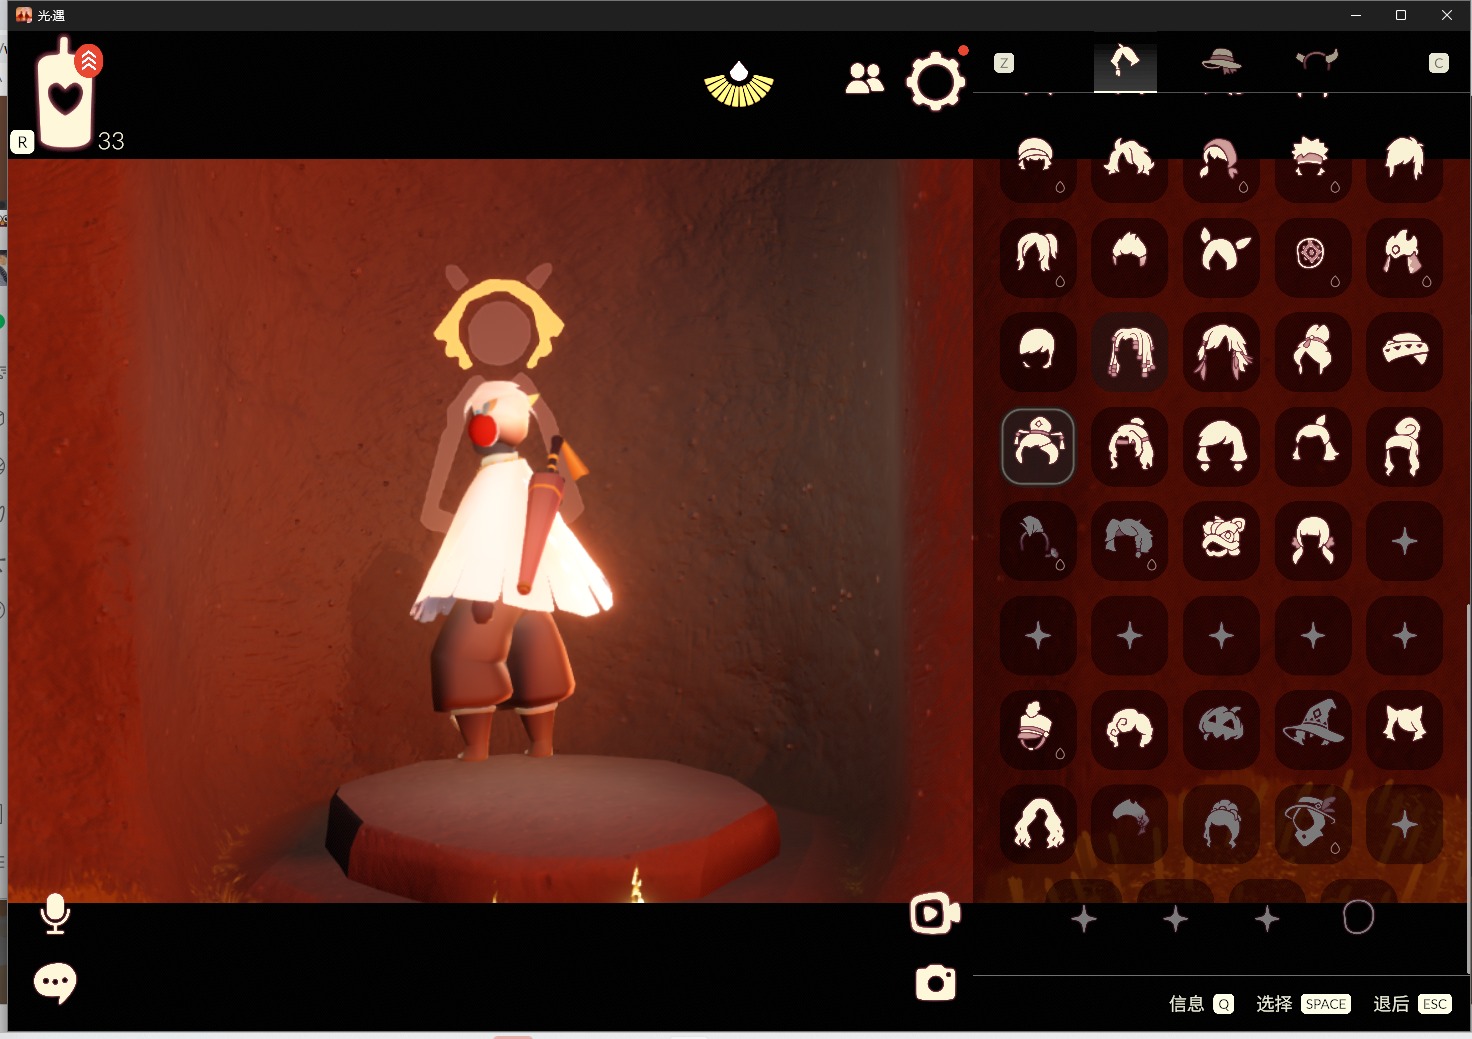
Task: Choose the greyed-out bun updo hairstyle
Action: (1221, 825)
